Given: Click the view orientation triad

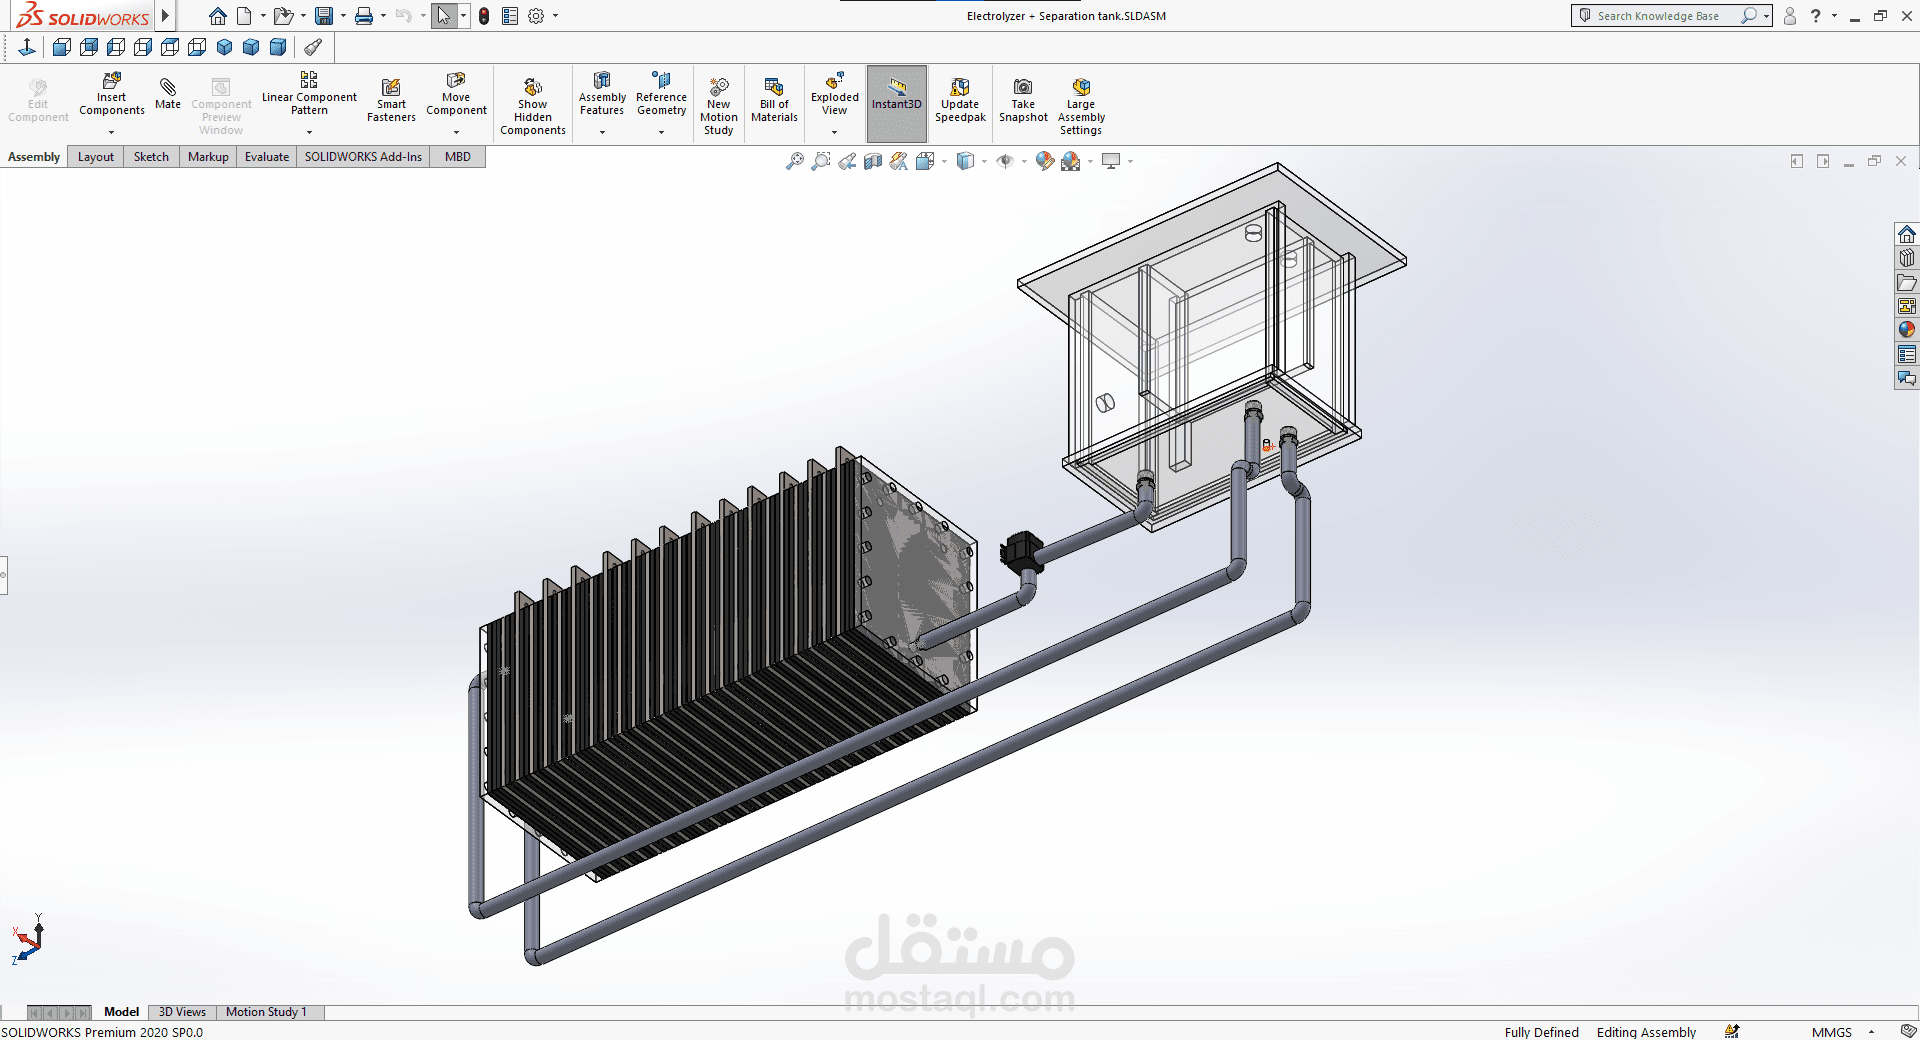Looking at the screenshot, I should click(29, 939).
